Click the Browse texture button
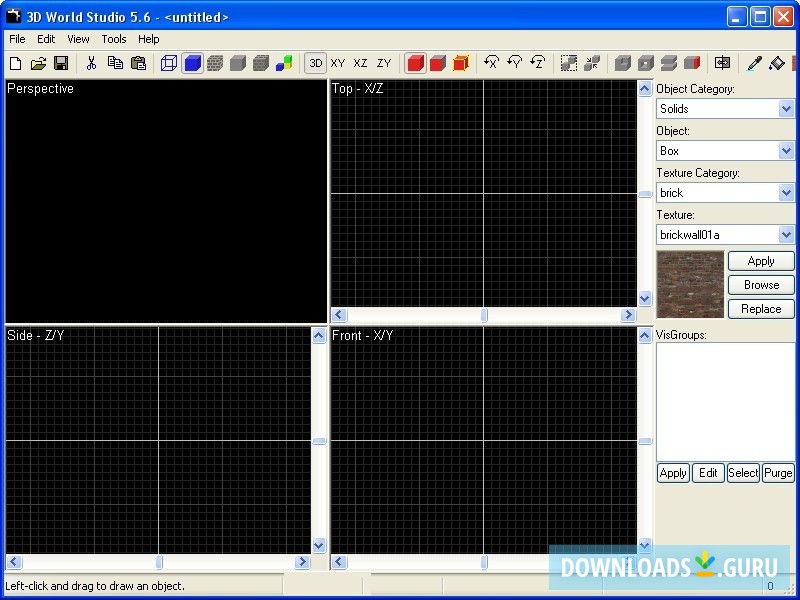This screenshot has width=800, height=600. [761, 285]
